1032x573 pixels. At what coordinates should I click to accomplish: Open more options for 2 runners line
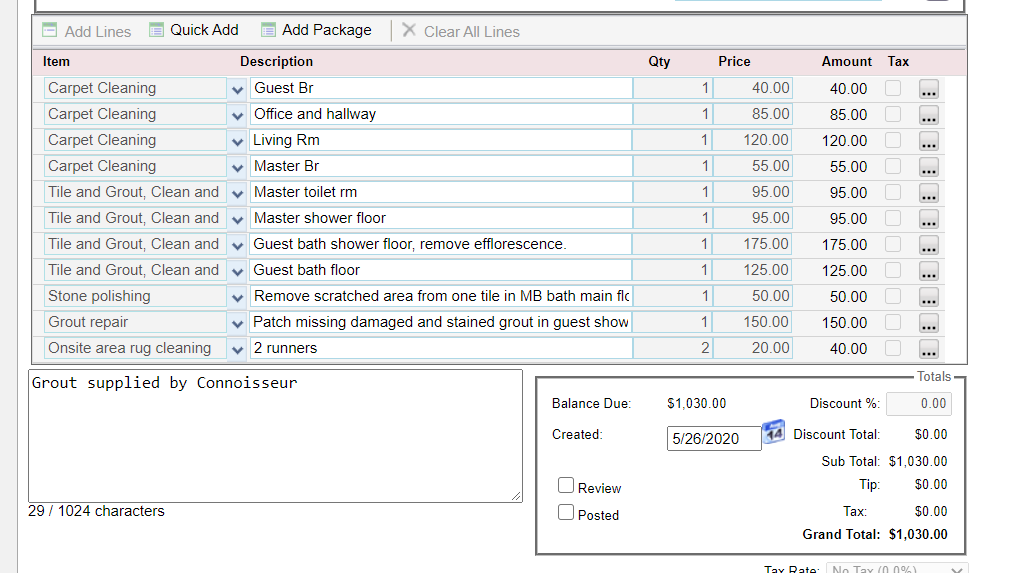(929, 349)
